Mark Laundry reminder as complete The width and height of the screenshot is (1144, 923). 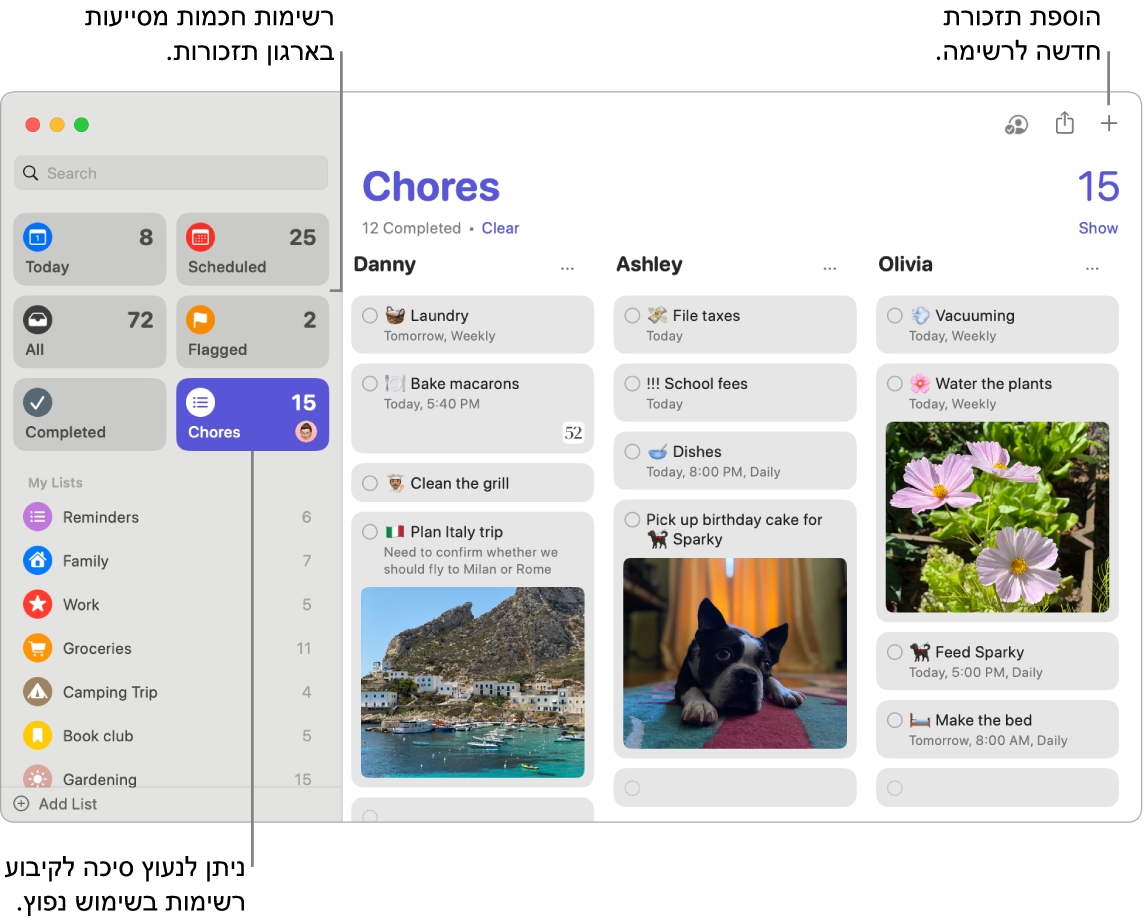point(370,316)
